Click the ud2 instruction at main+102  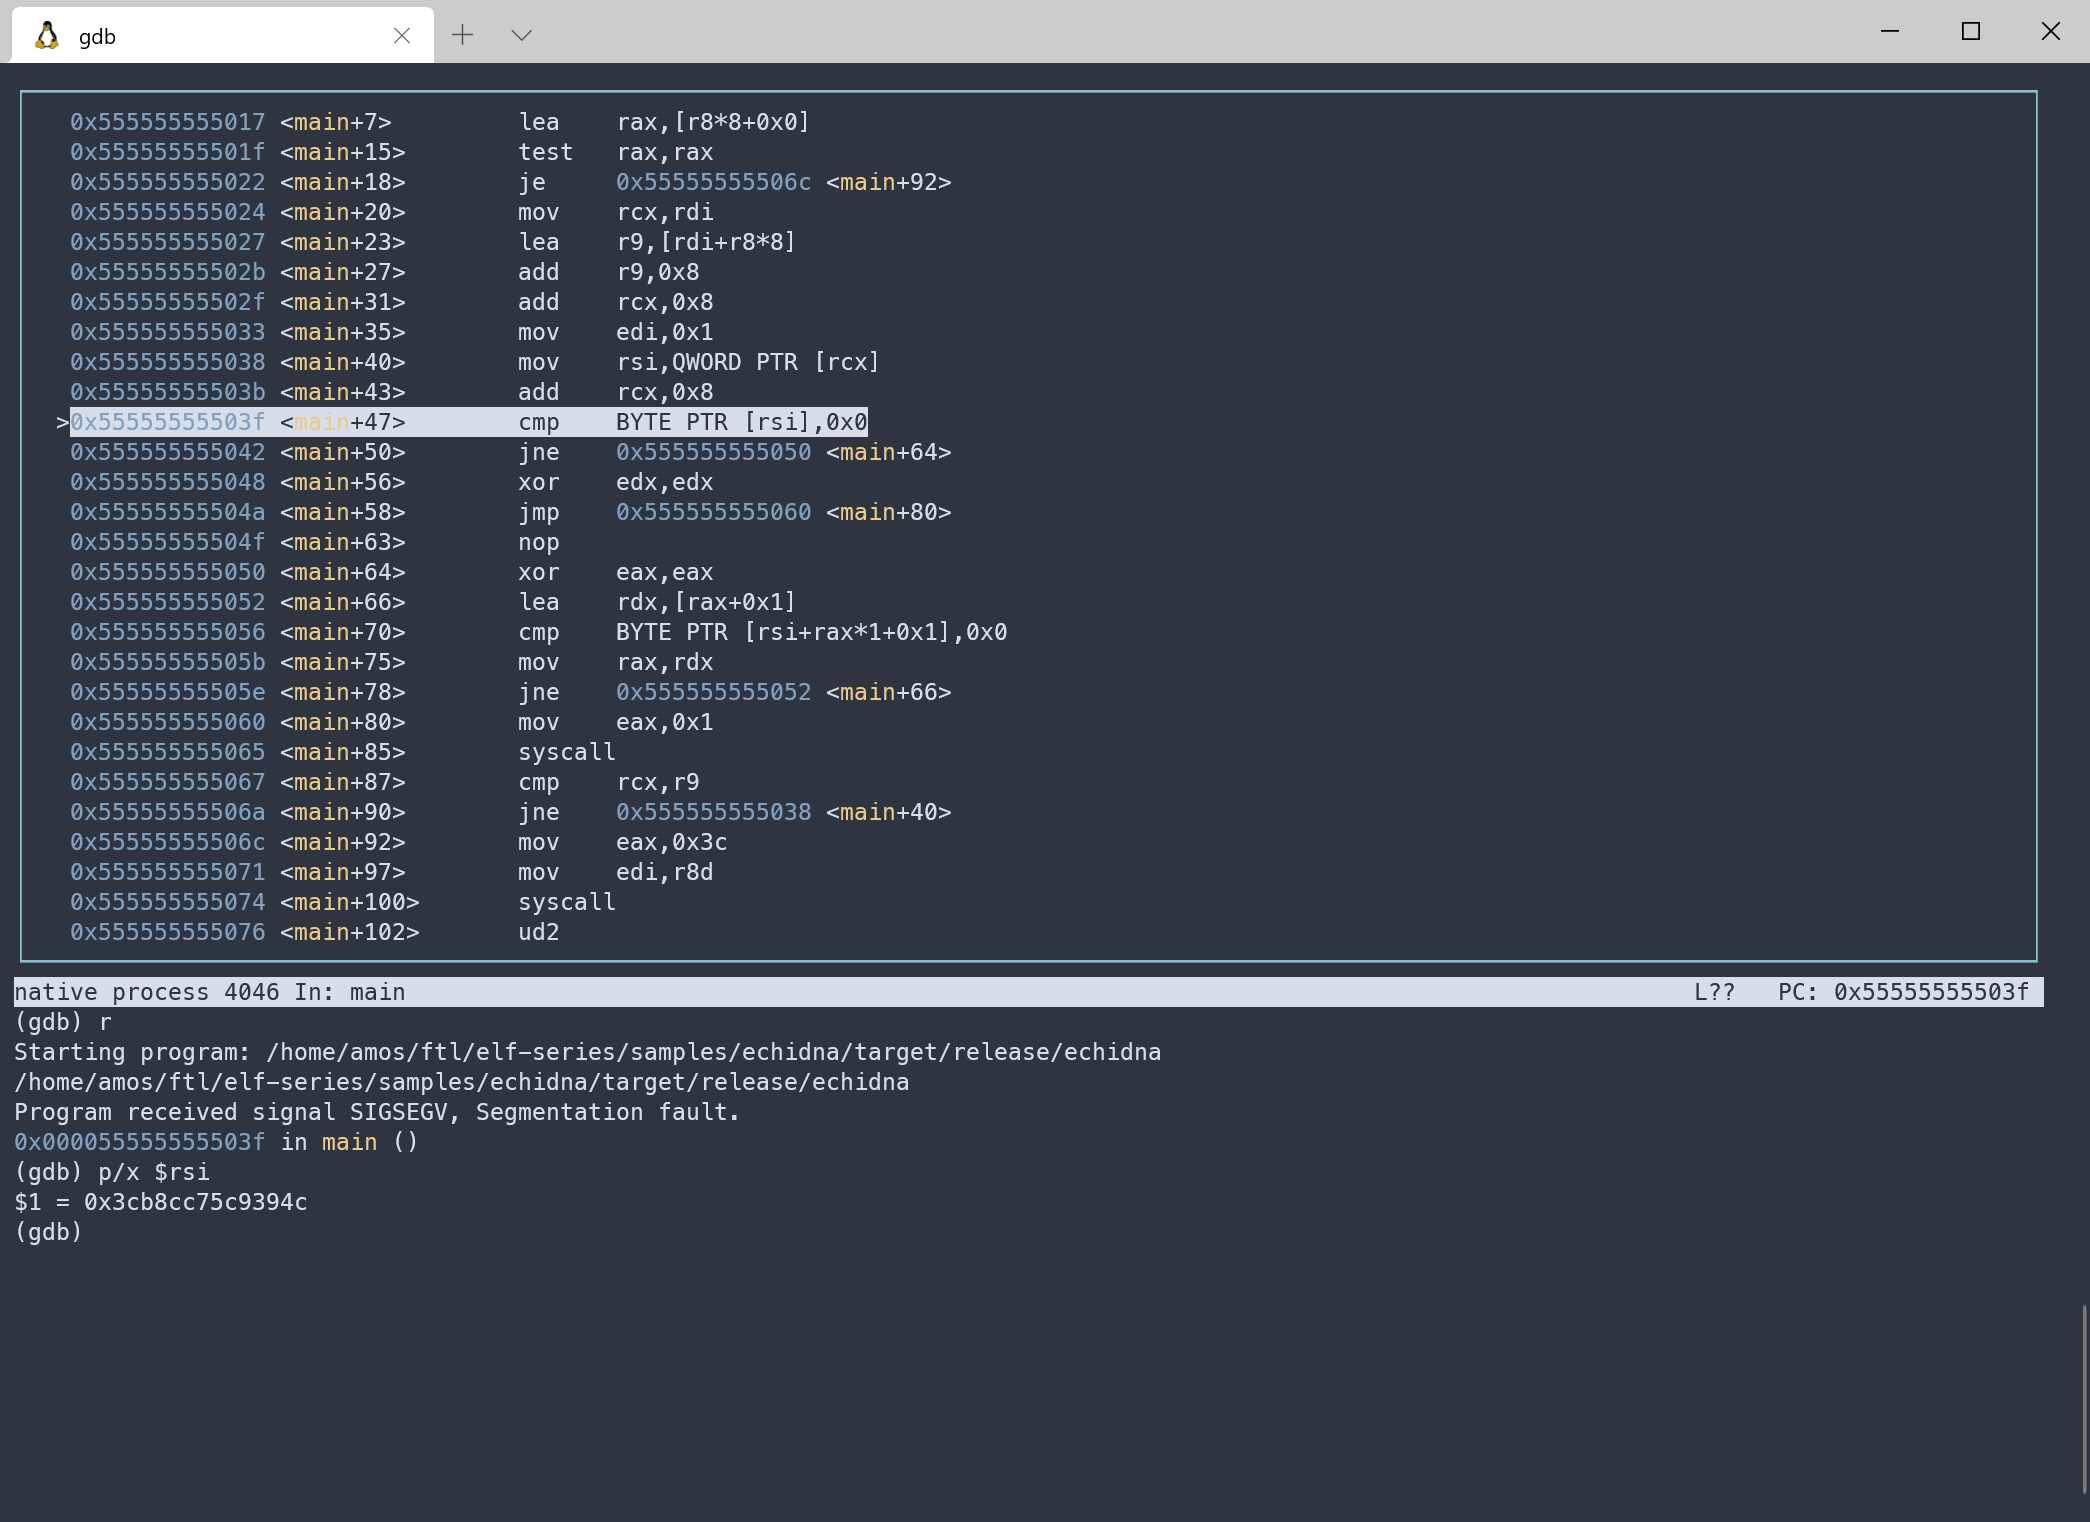(538, 932)
